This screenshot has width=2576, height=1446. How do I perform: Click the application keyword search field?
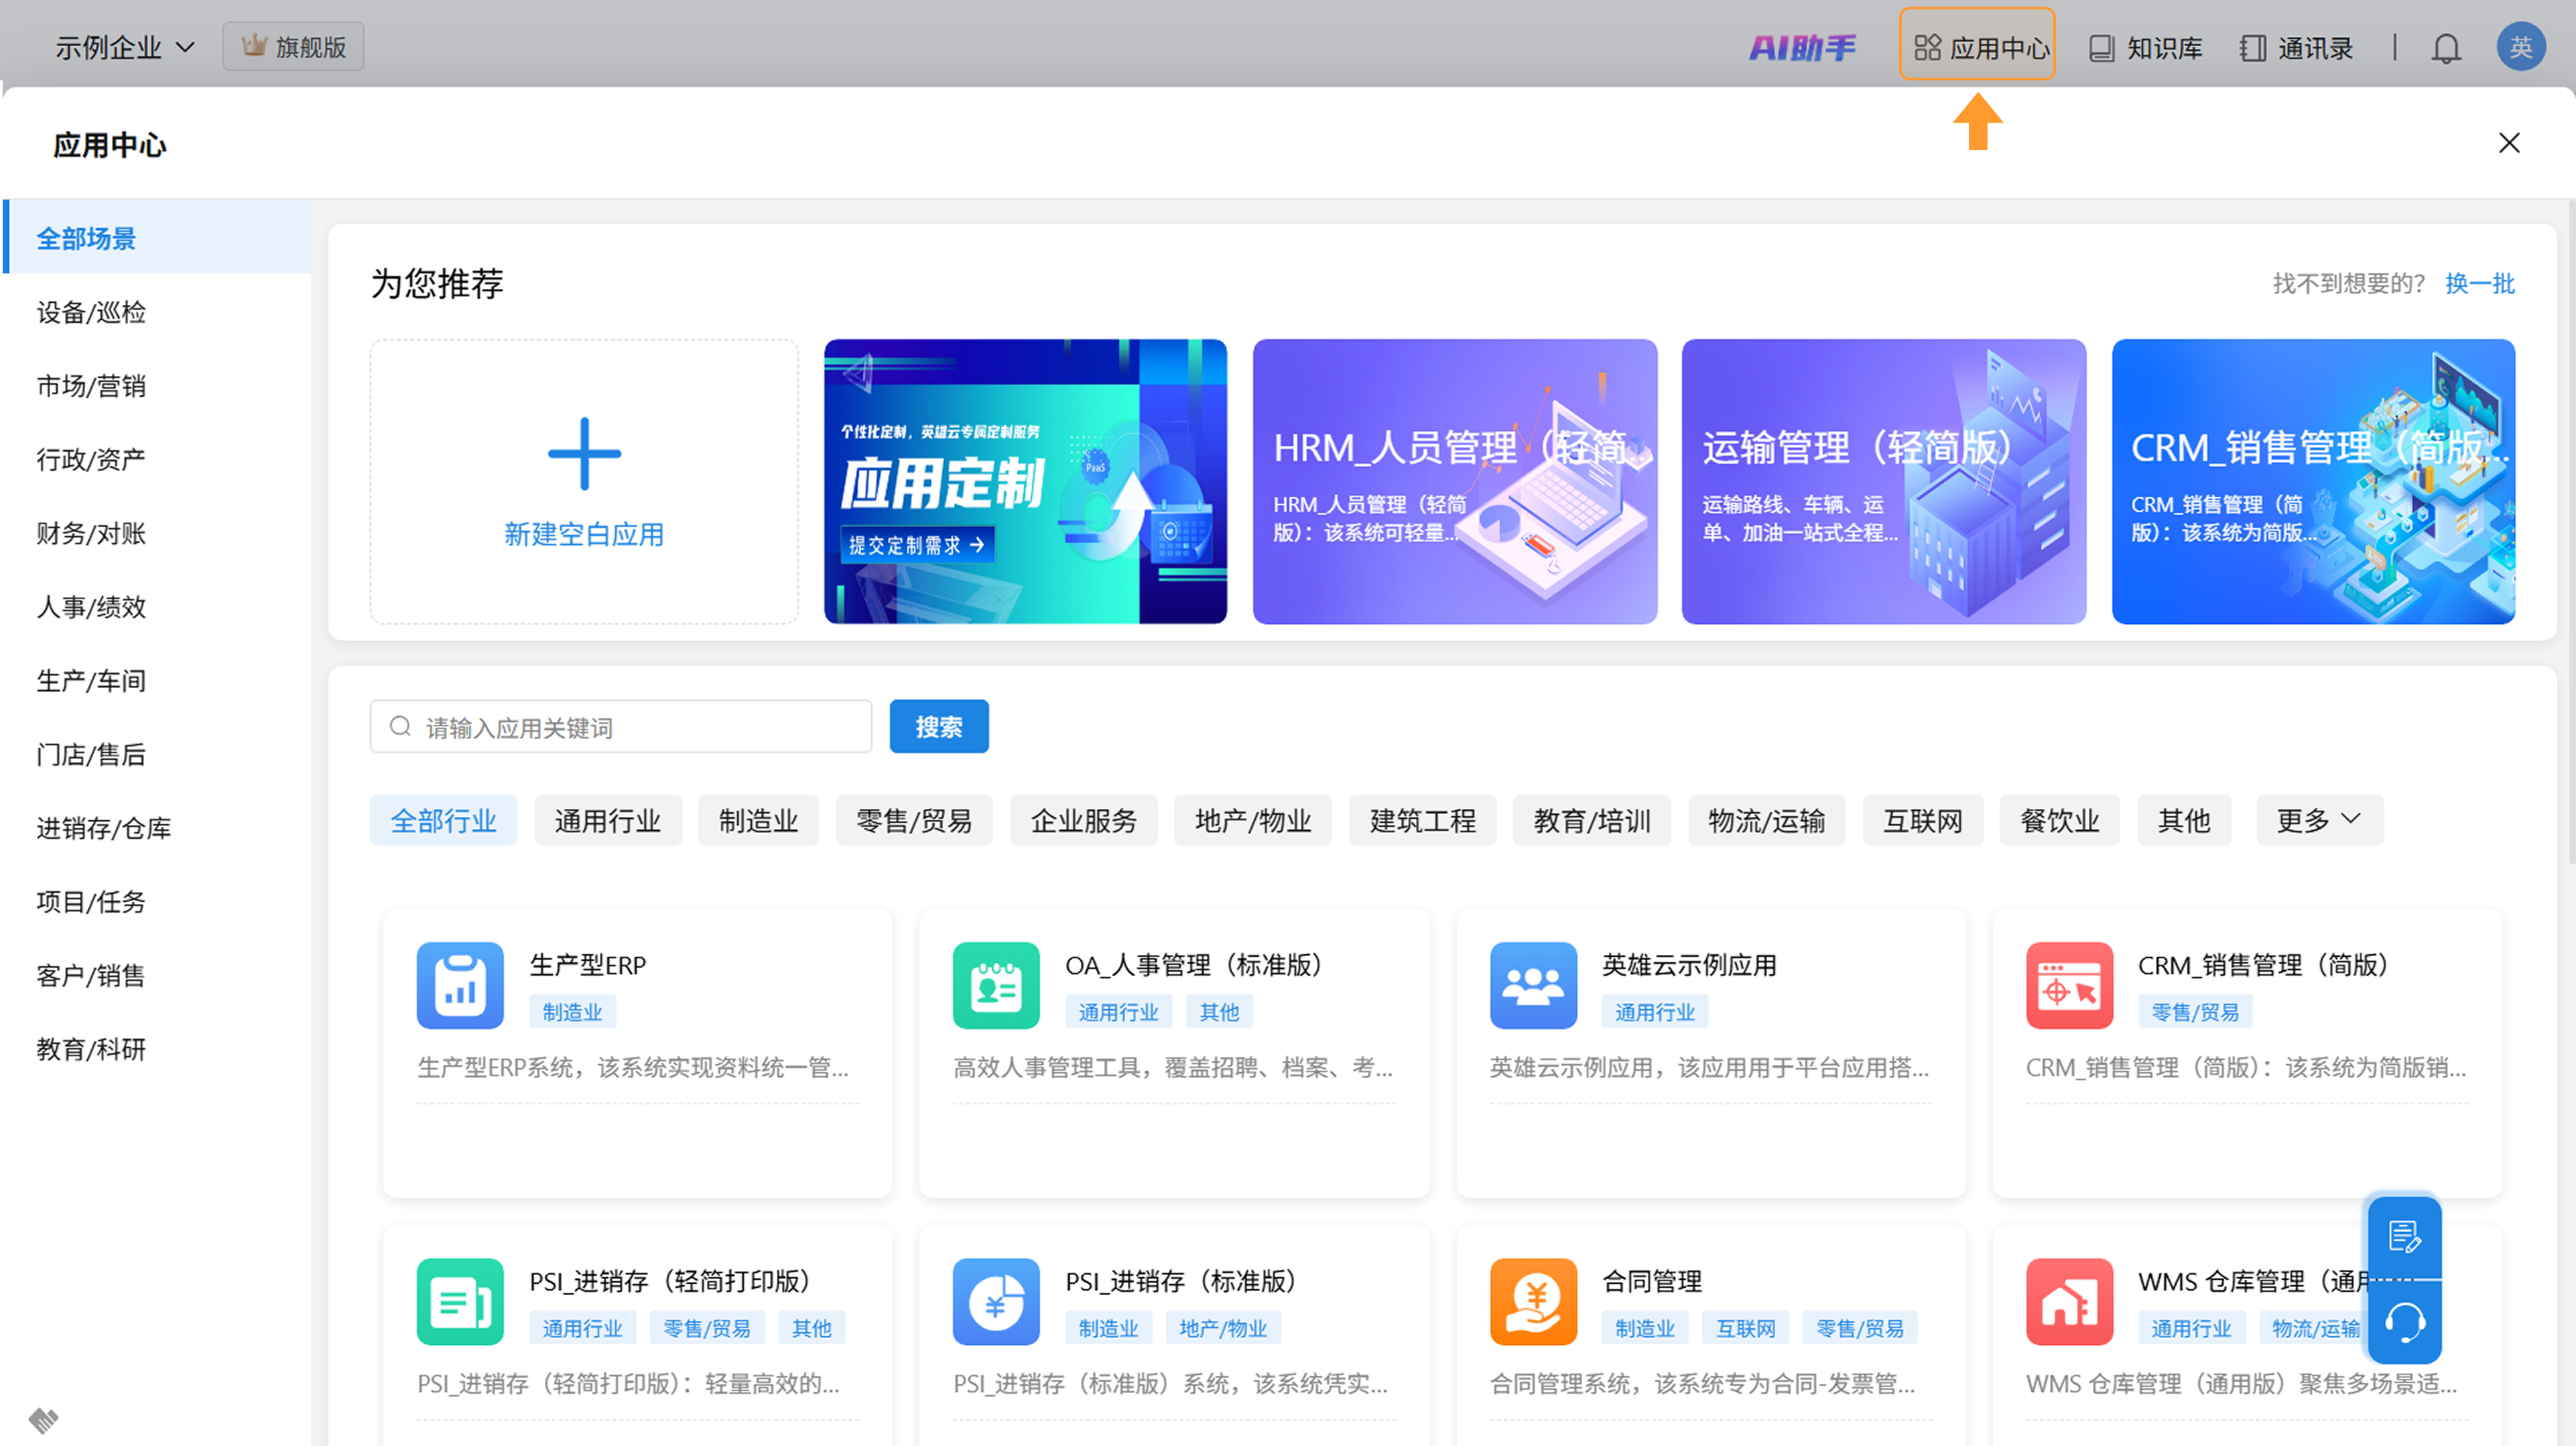[620, 727]
